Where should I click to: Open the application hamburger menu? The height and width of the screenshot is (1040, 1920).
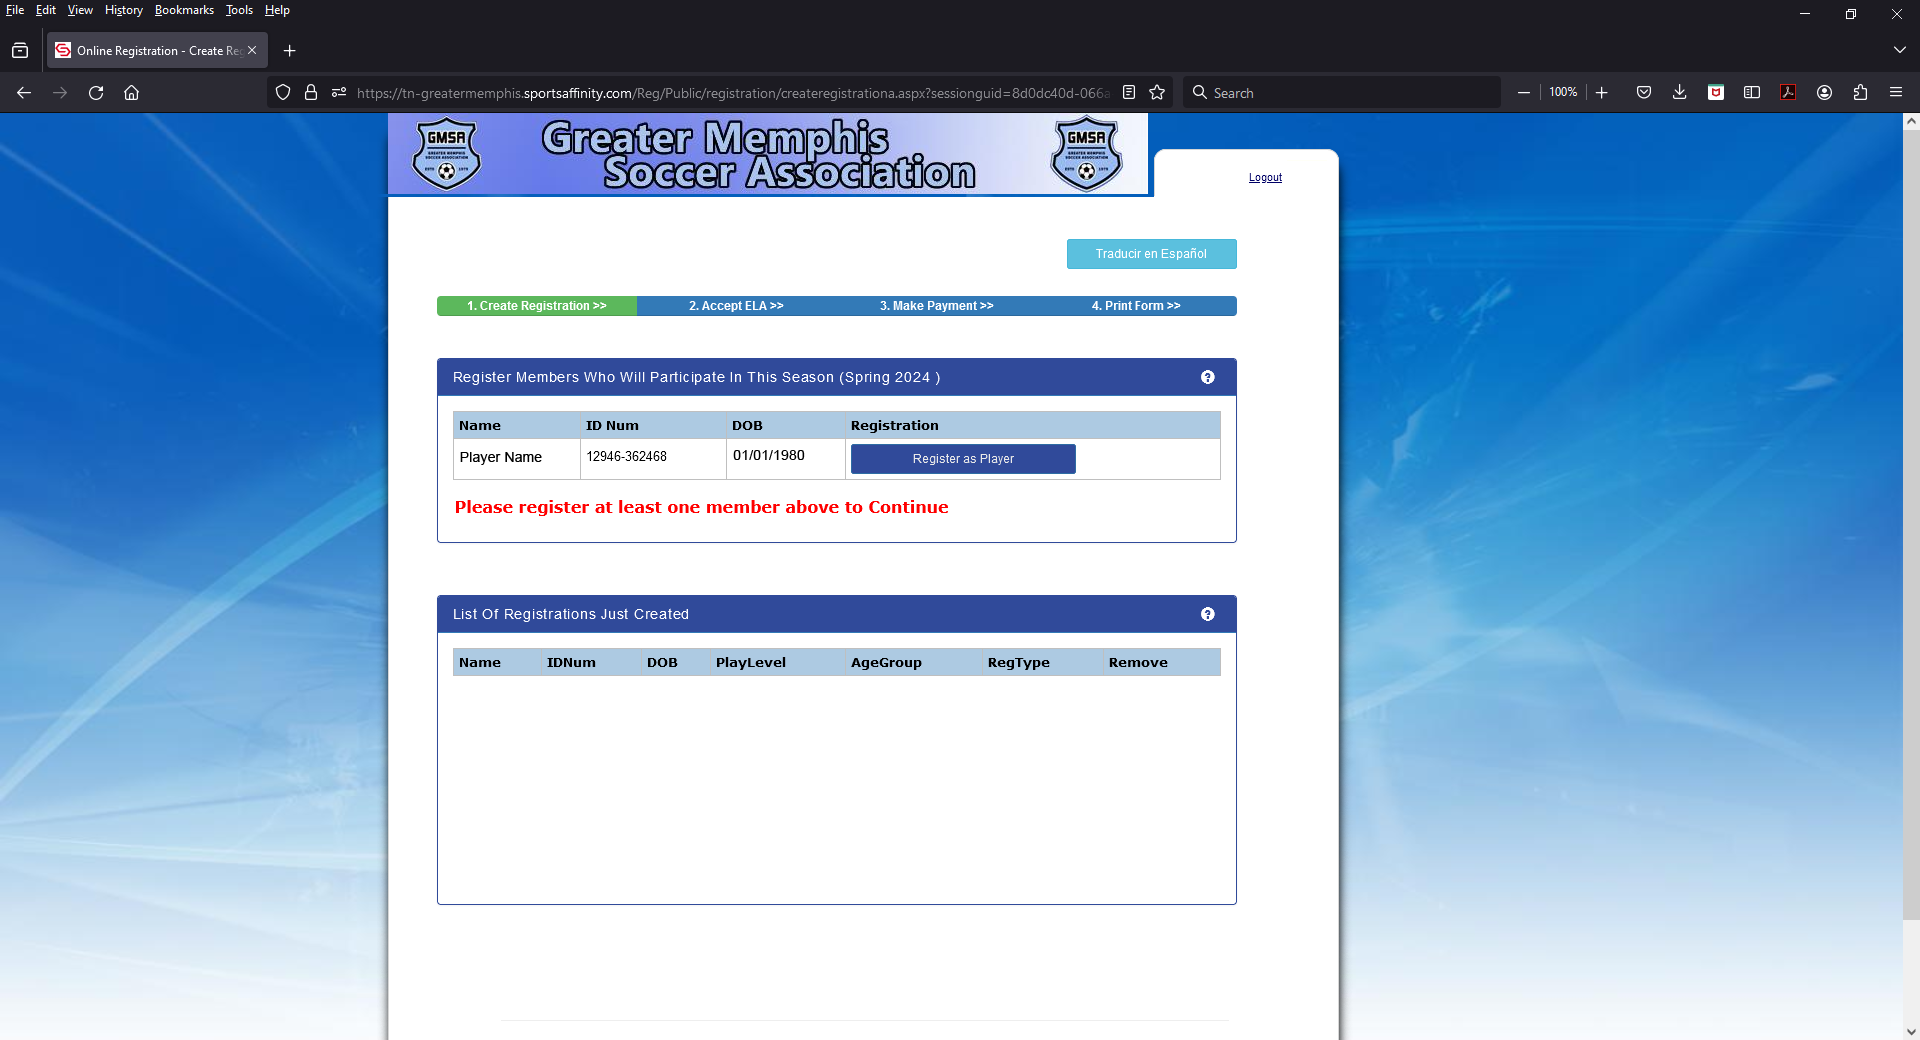pyautogui.click(x=1895, y=92)
